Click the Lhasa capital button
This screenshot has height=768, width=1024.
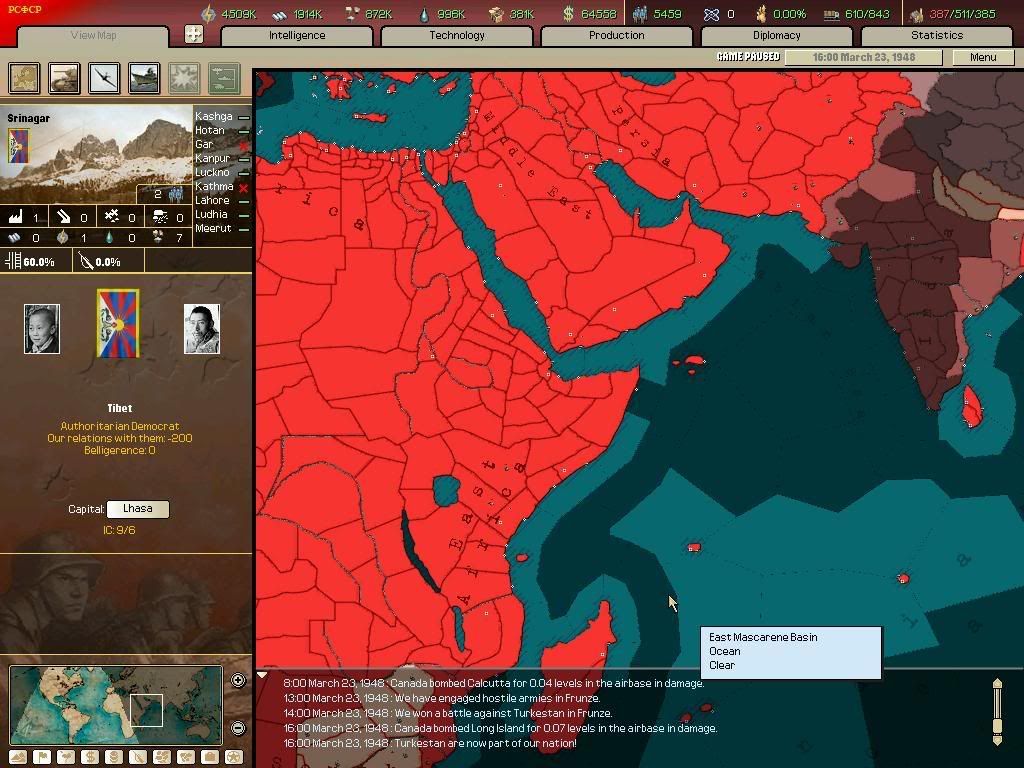(137, 509)
